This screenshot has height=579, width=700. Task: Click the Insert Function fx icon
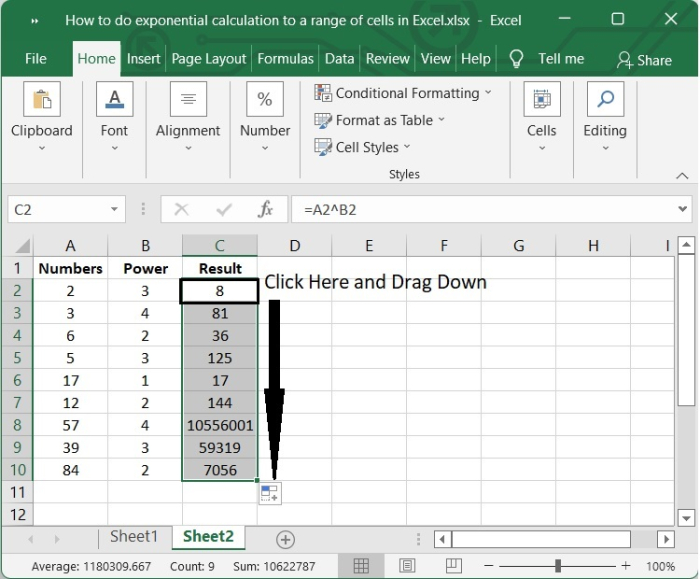tap(266, 209)
